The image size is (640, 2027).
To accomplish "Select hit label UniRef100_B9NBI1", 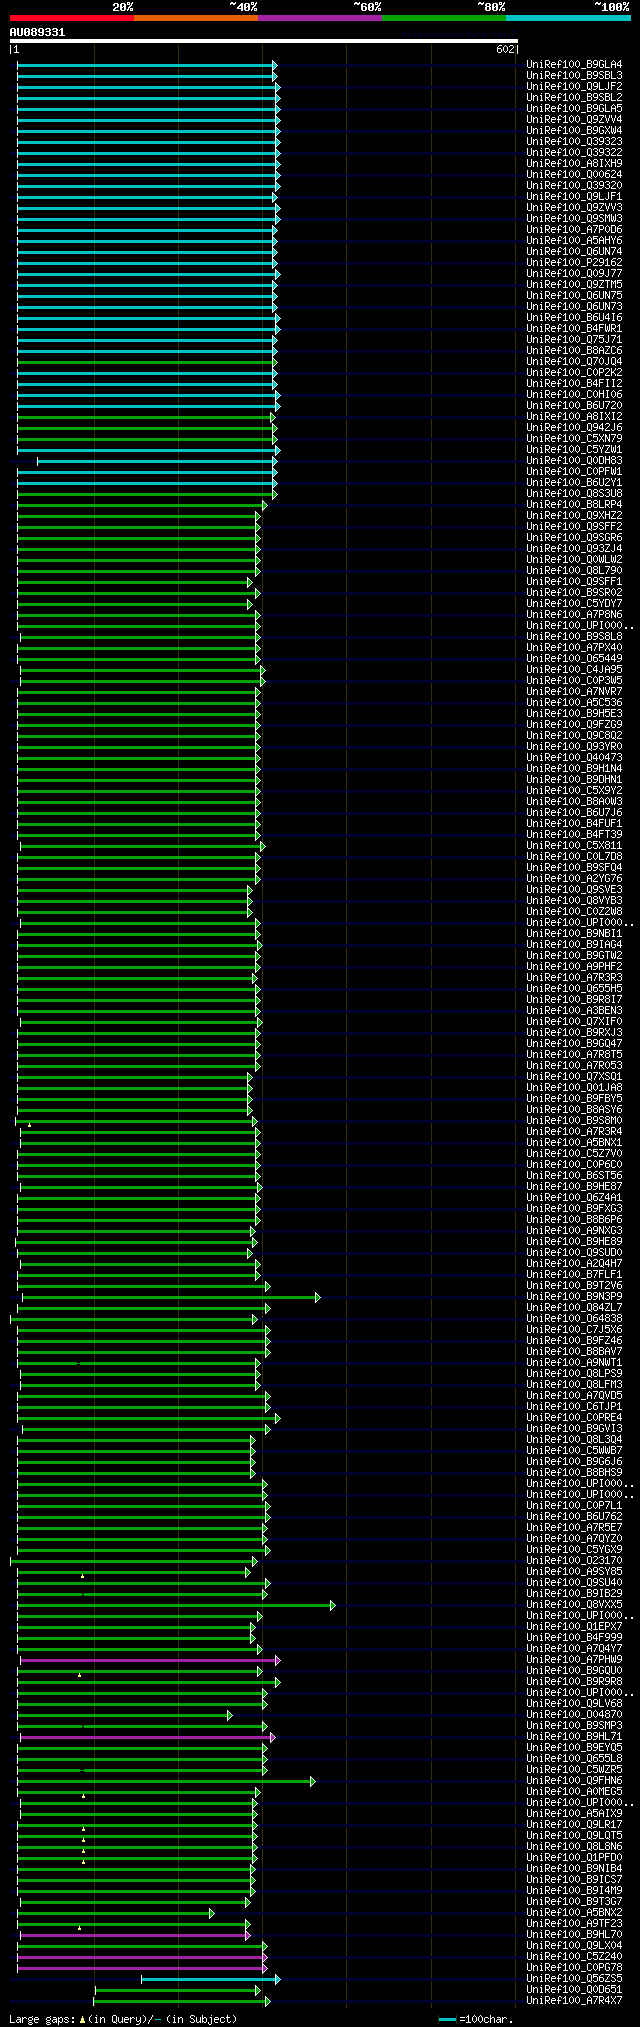I will (x=574, y=934).
